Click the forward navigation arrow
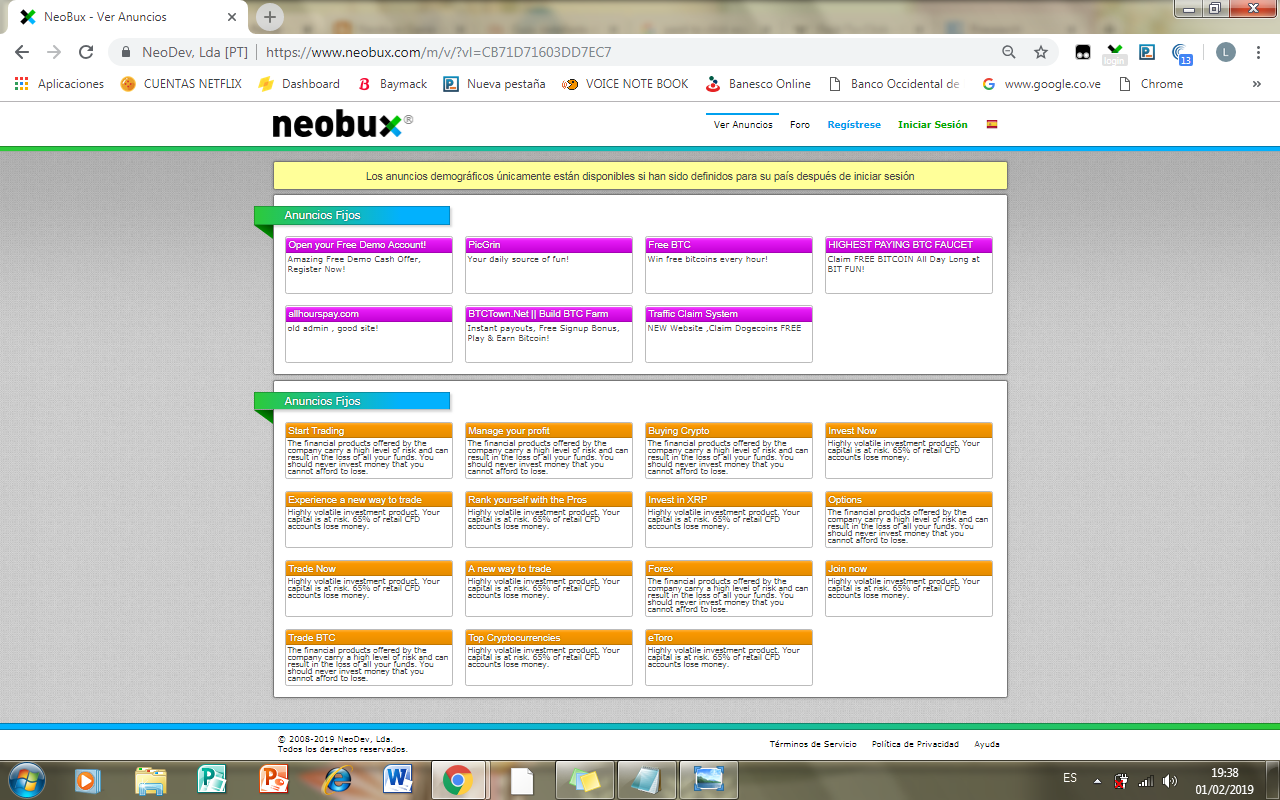The height and width of the screenshot is (800, 1280). coord(54,52)
